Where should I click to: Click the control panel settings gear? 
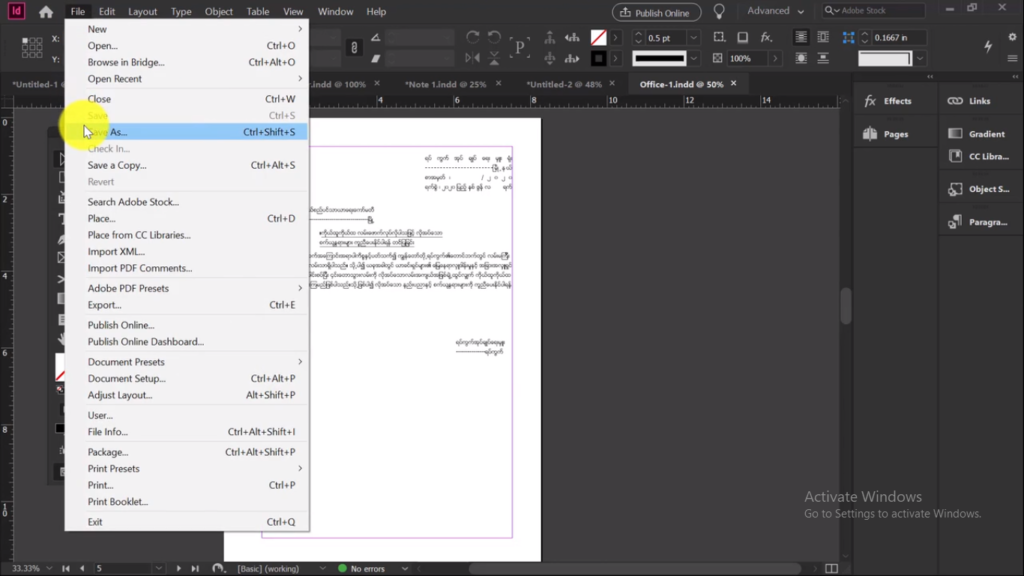(1012, 37)
